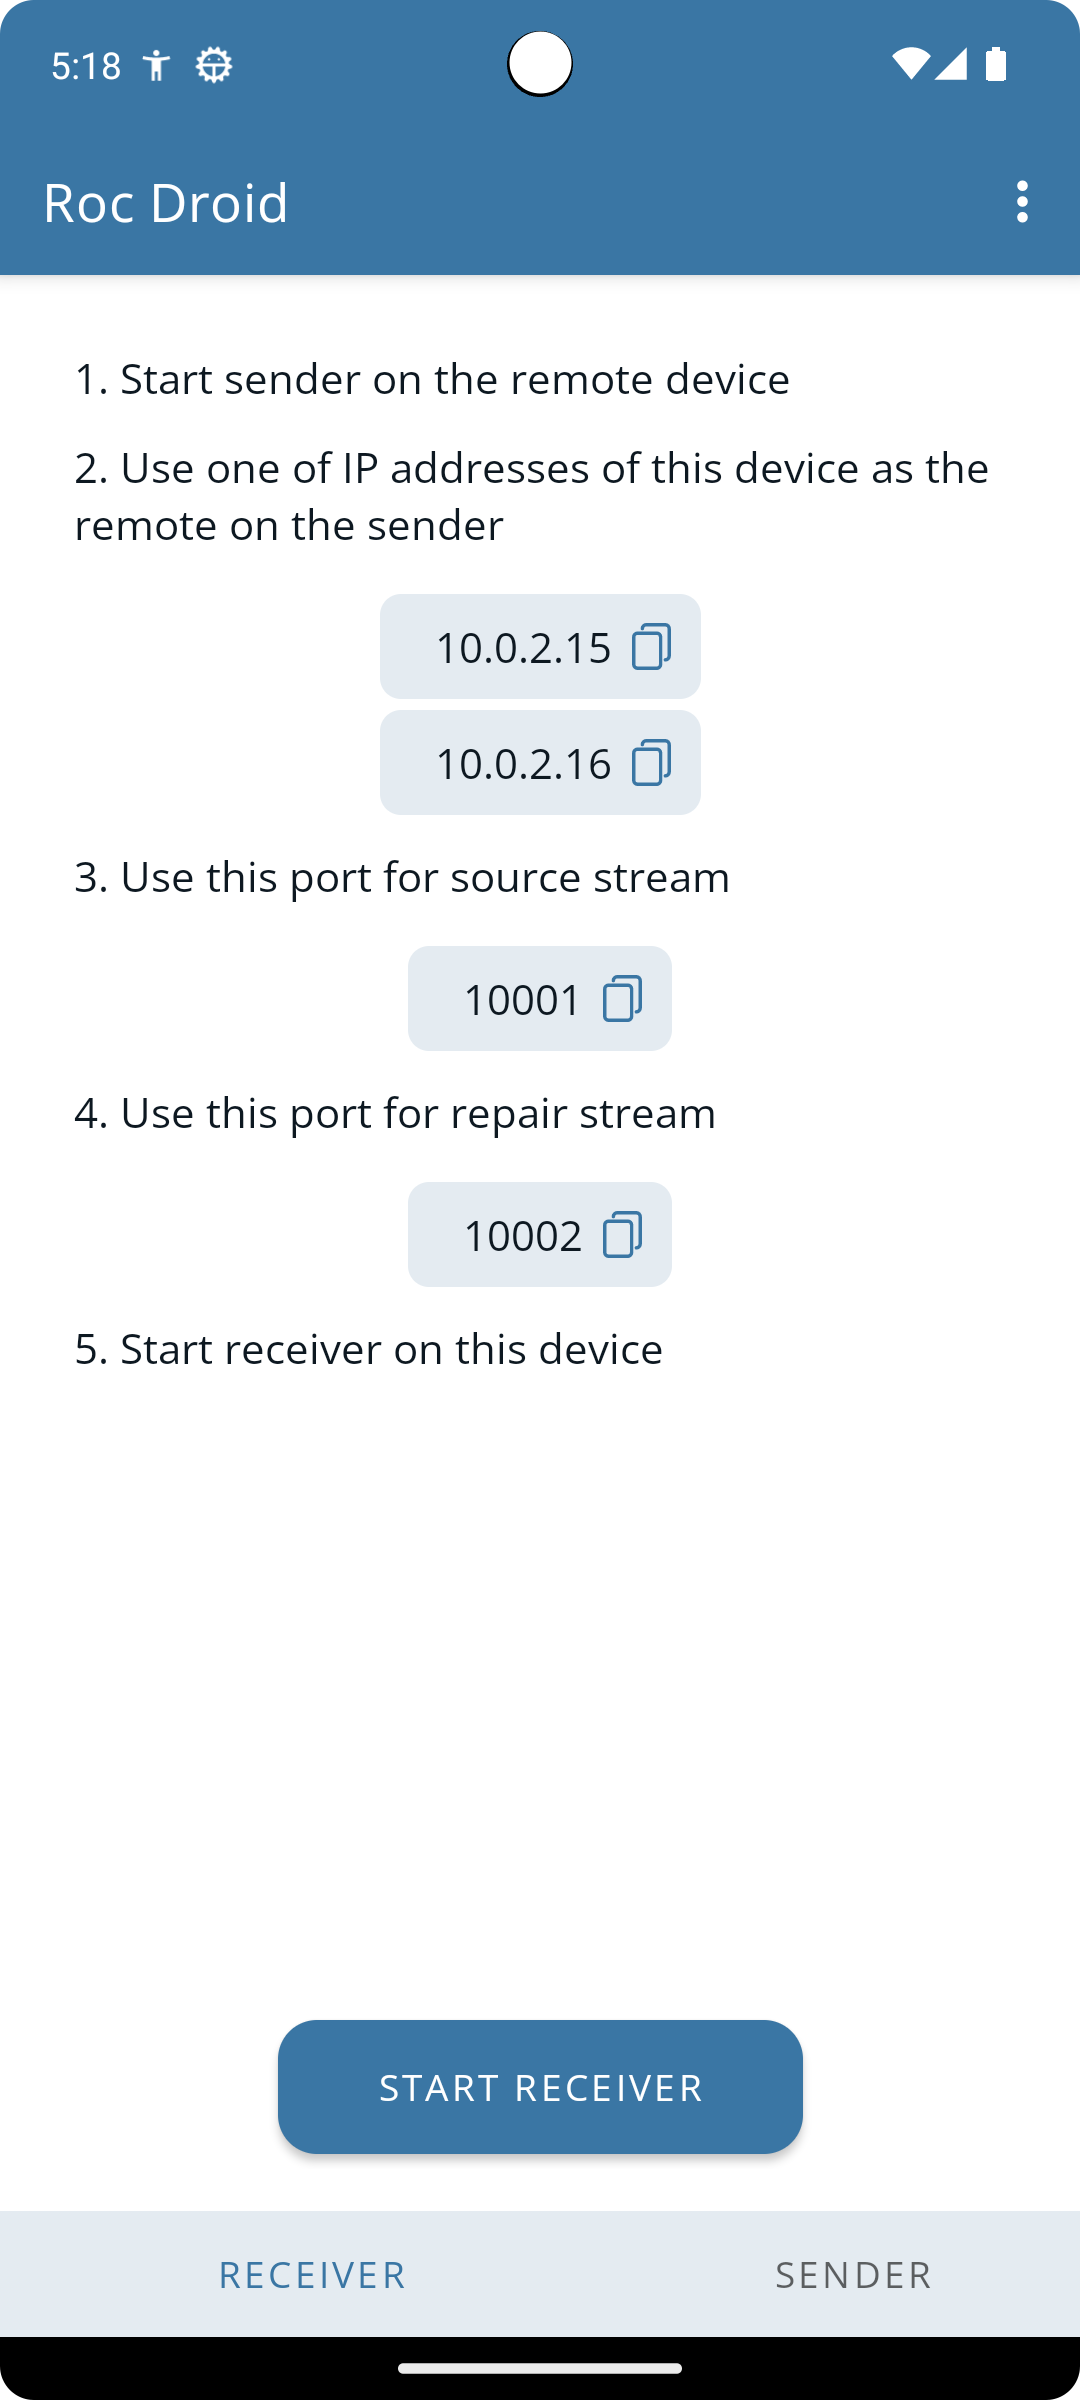Viewport: 1080px width, 2400px height.
Task: Click copy icon beside 10.0.2.16
Action: (651, 763)
